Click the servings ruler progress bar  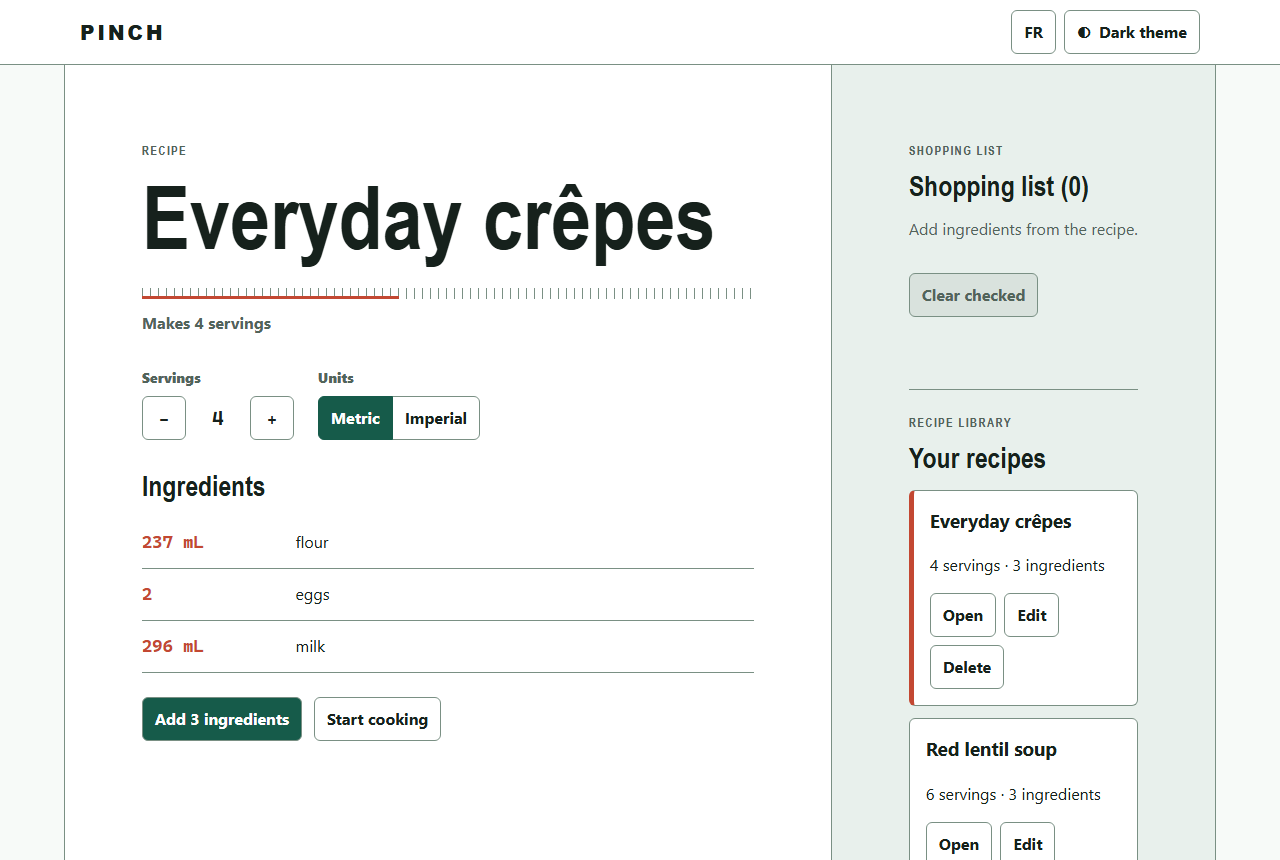point(447,293)
